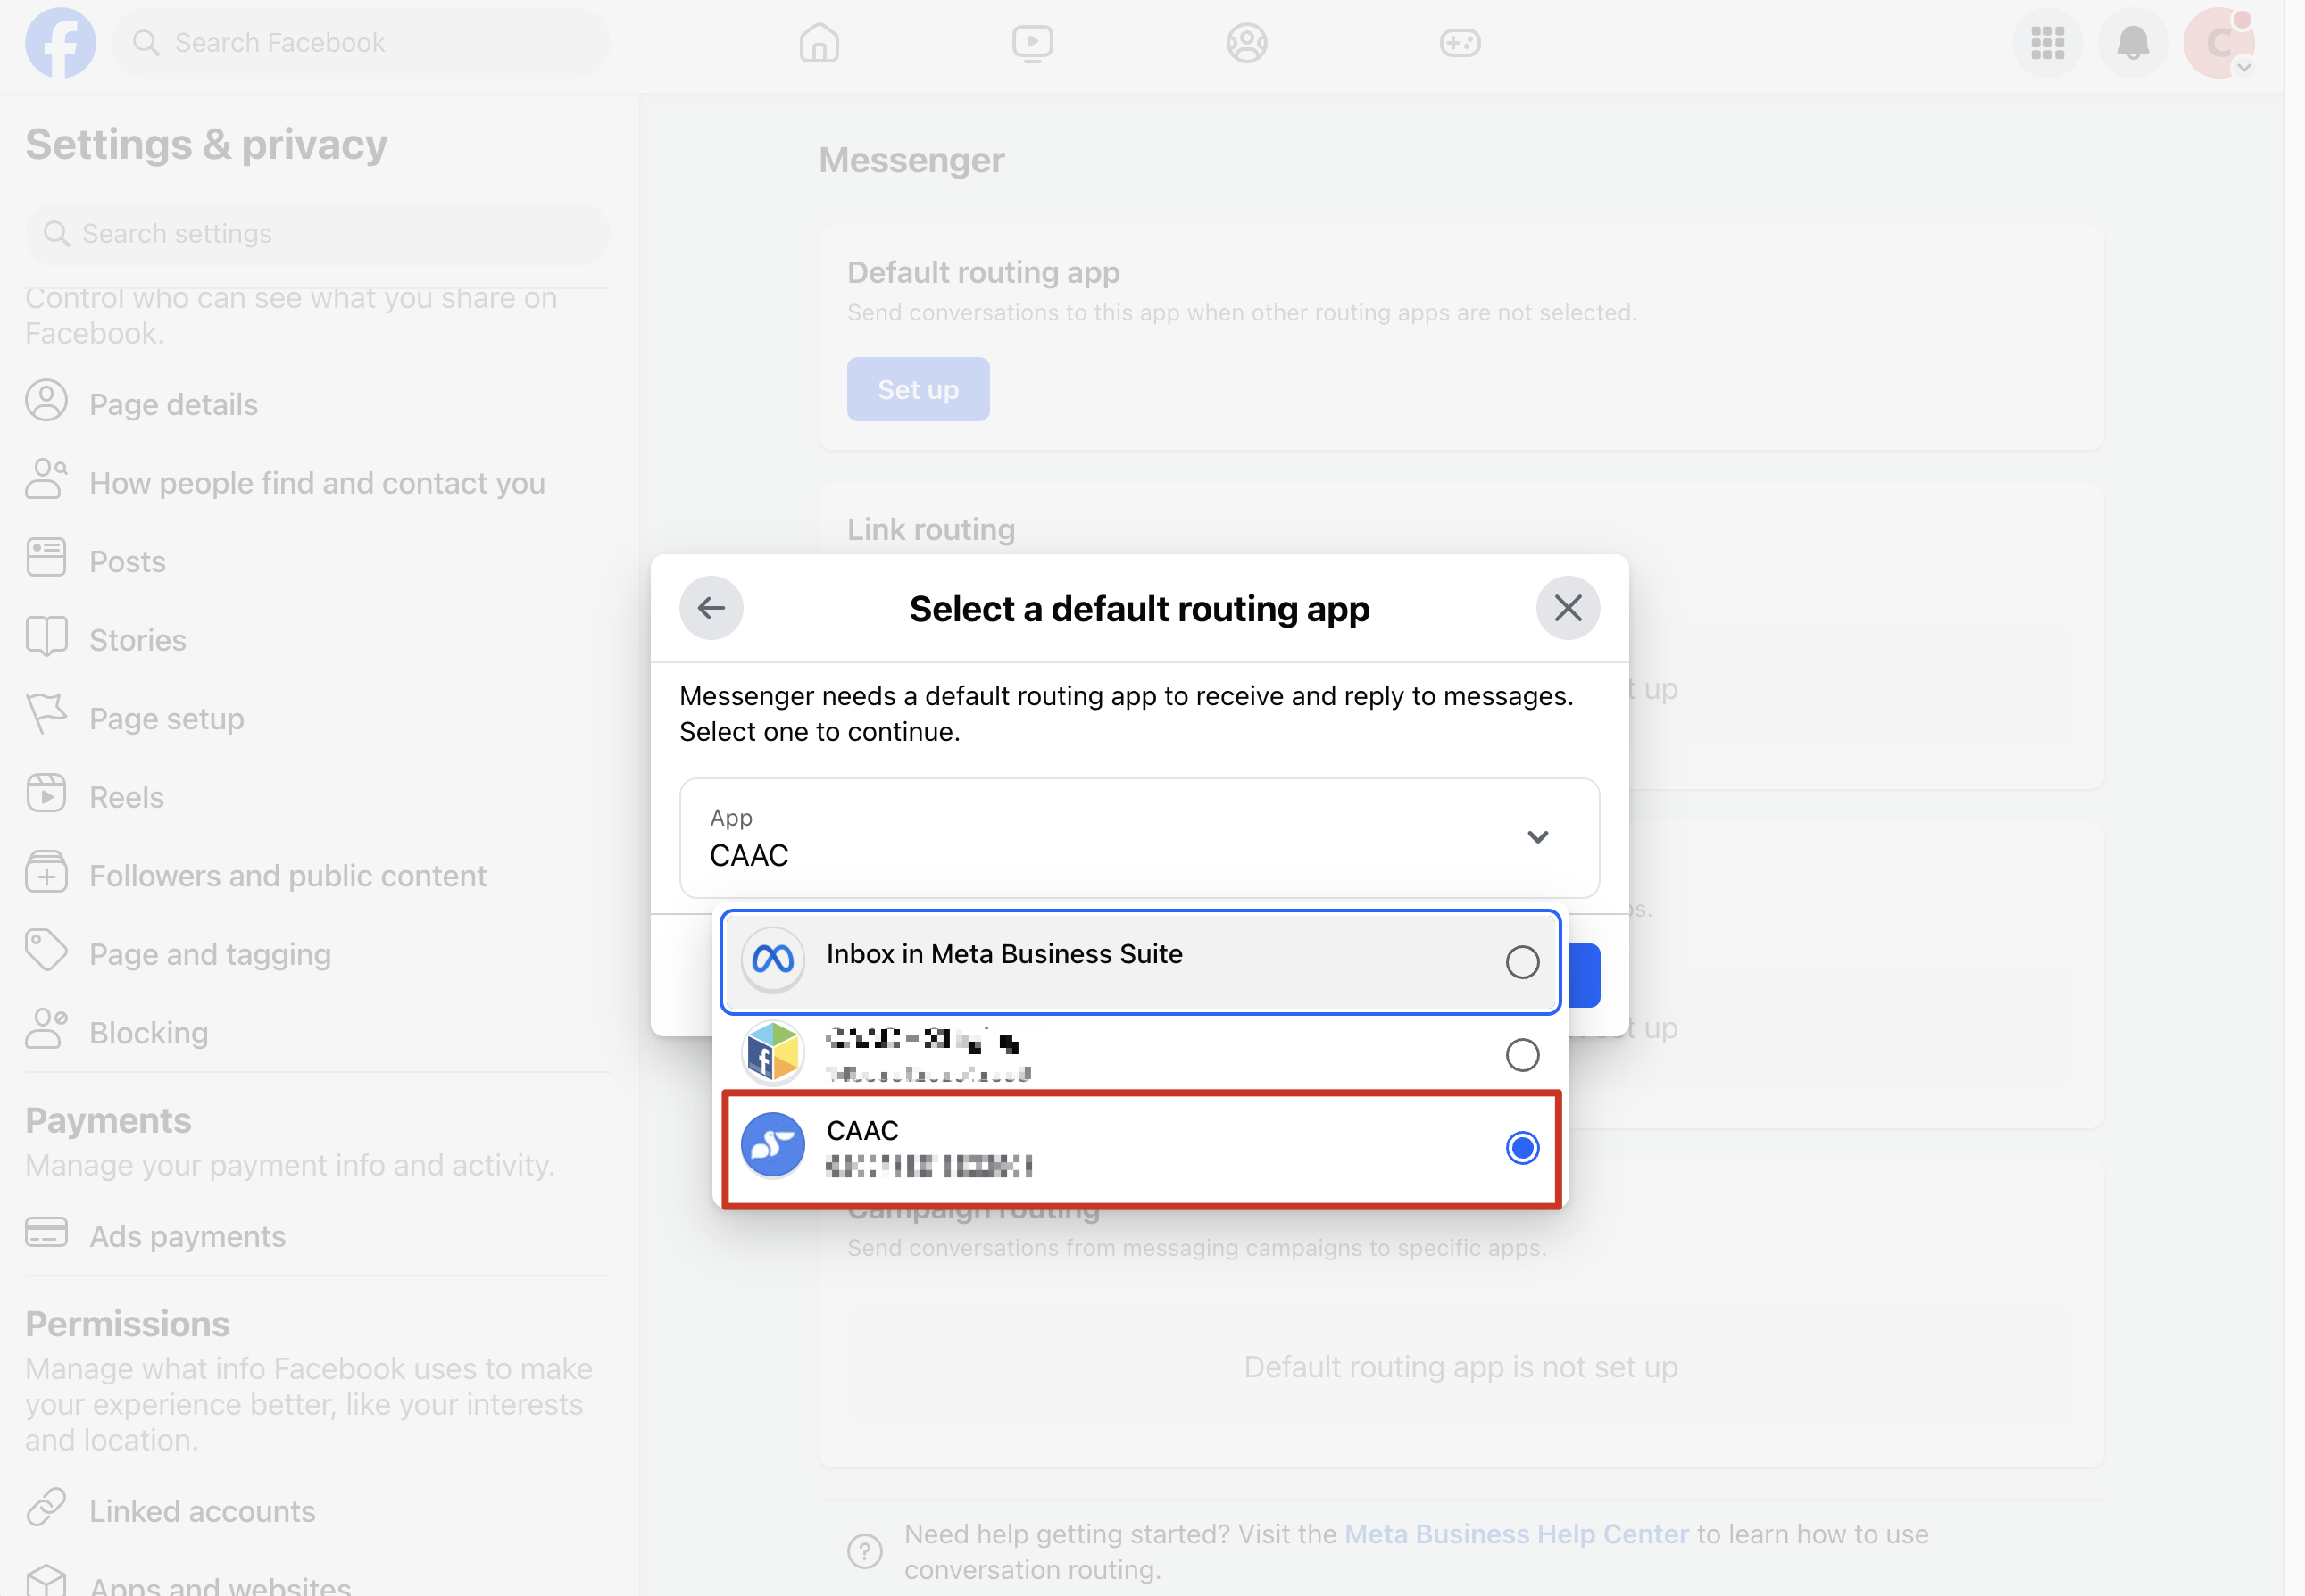Open the apps grid menu icon

pos(2047,43)
